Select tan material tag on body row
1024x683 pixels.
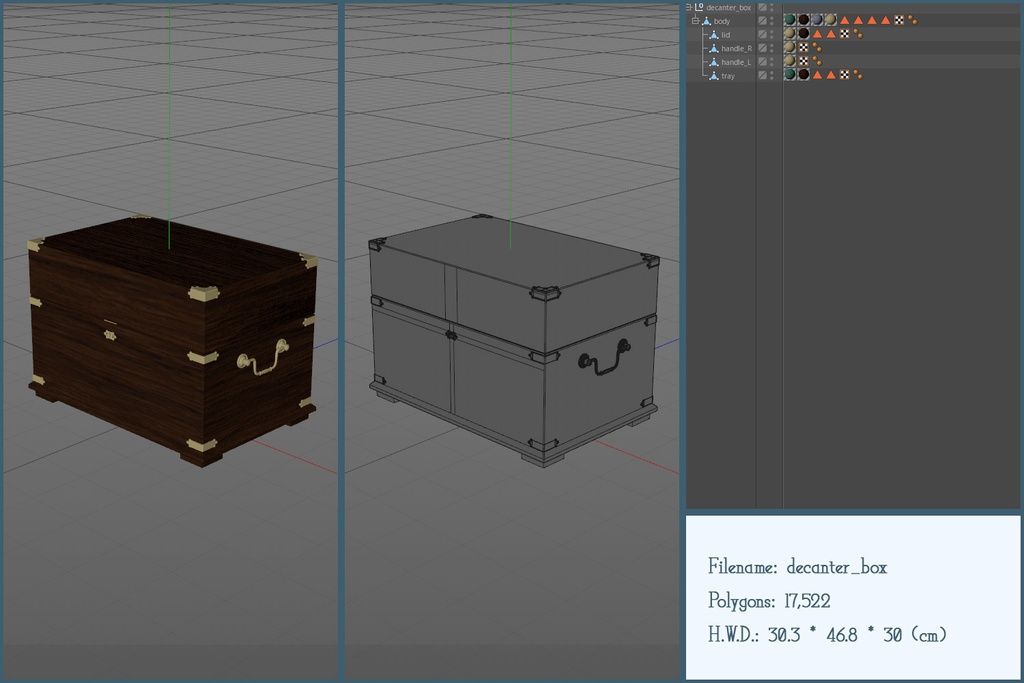pos(831,20)
